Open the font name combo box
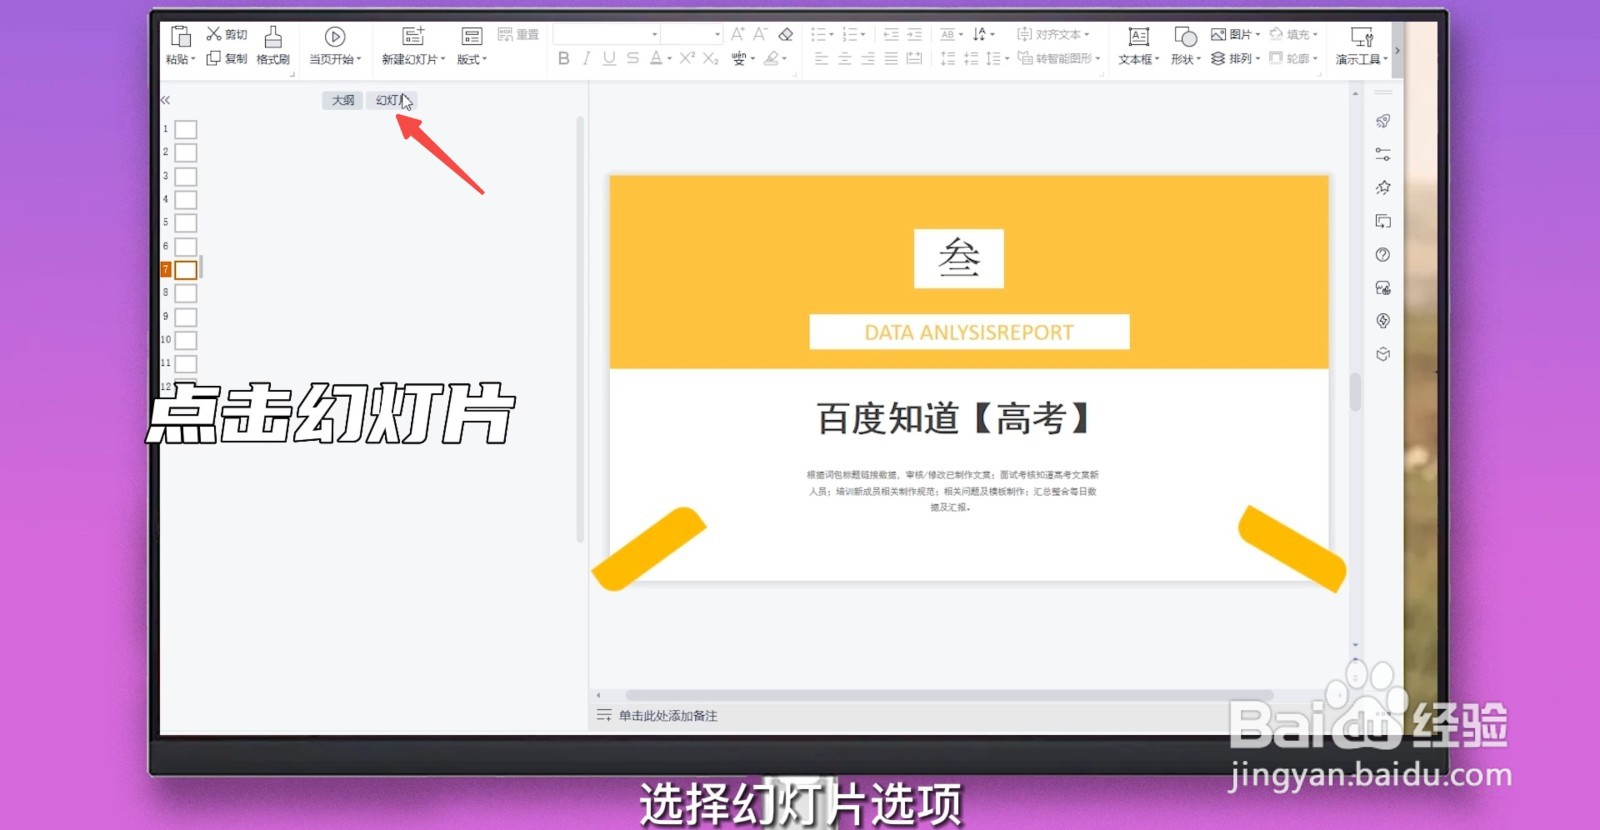This screenshot has height=830, width=1600. pos(607,34)
